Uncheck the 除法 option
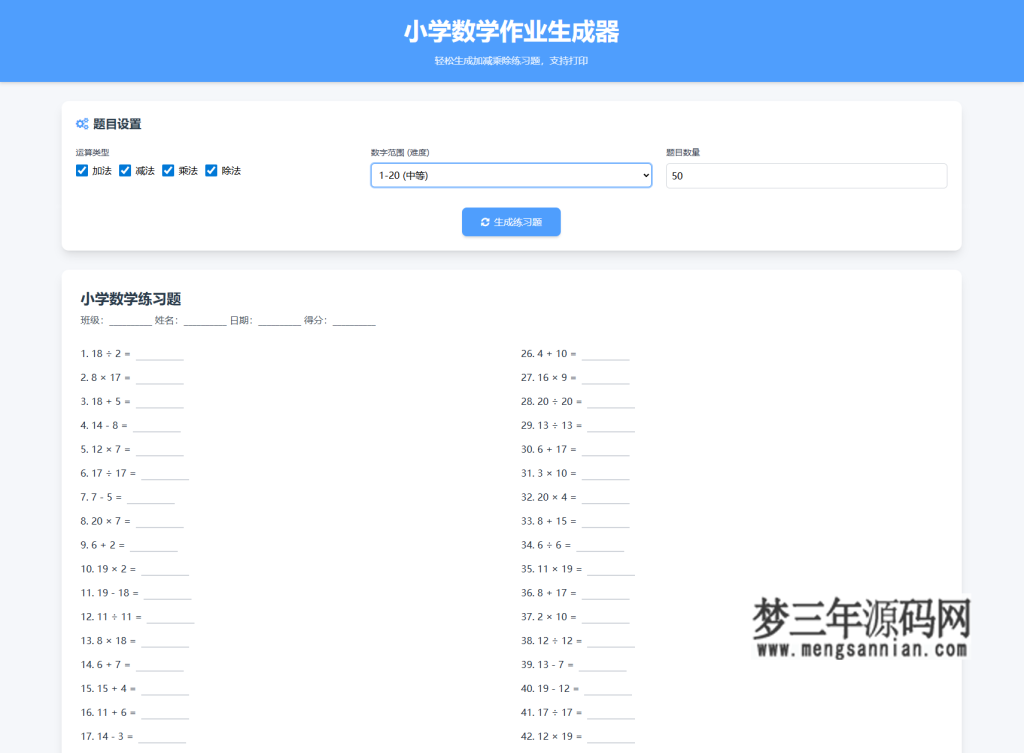The height and width of the screenshot is (753, 1024). (x=211, y=170)
